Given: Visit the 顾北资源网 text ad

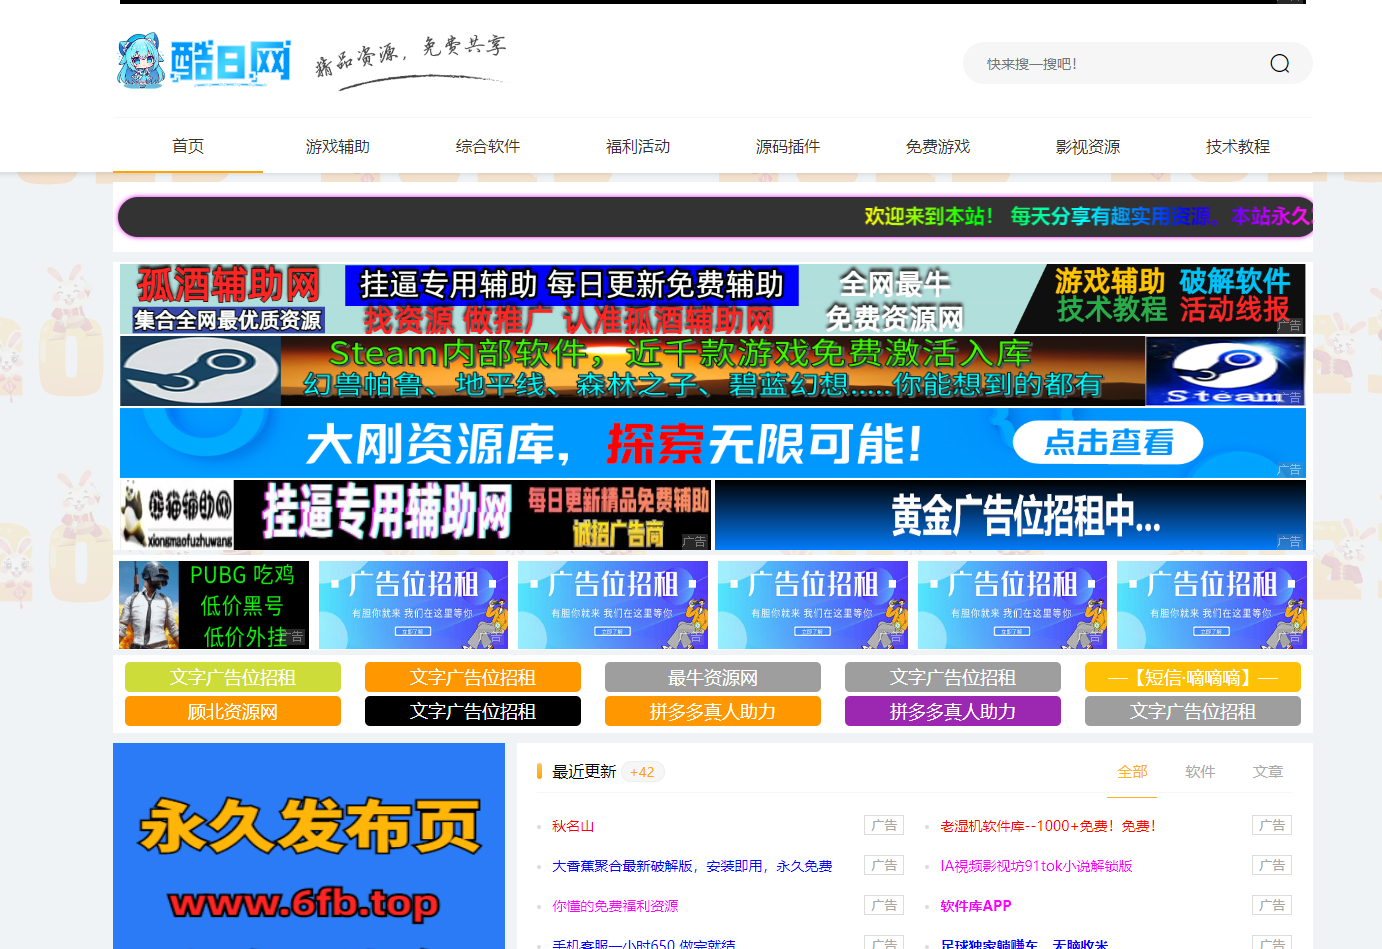Looking at the screenshot, I should pos(233,711).
